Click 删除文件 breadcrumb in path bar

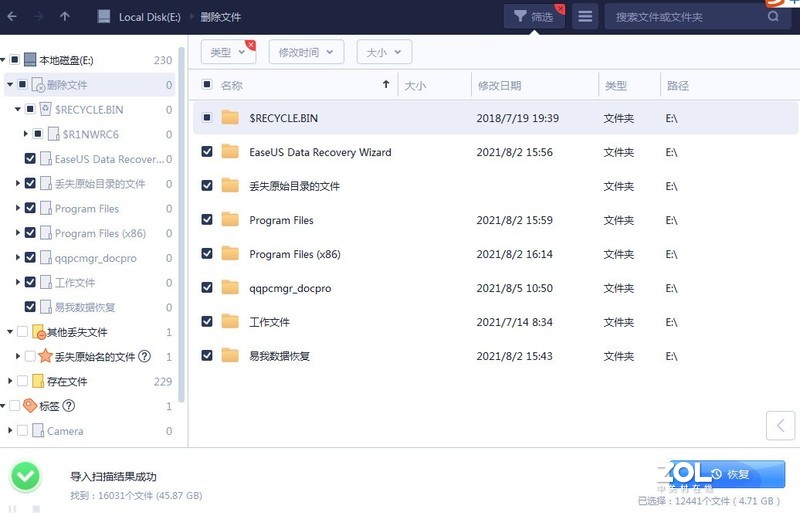[220, 17]
